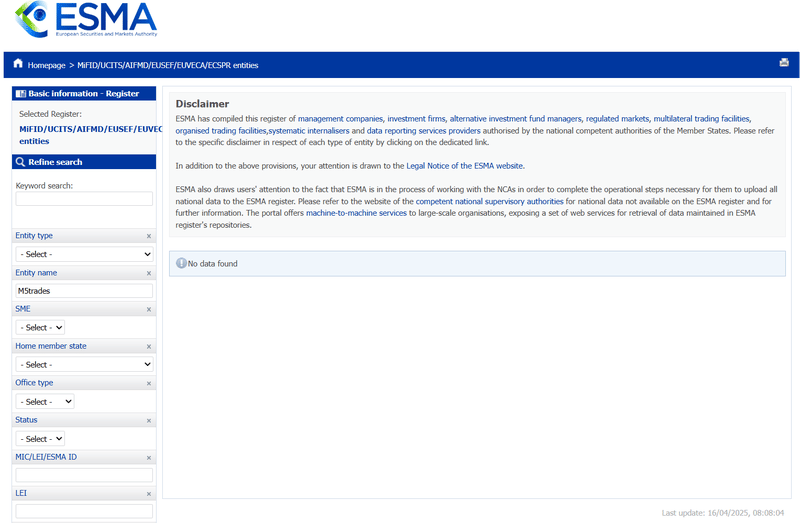Click the selected register entities link

[x=90, y=135]
